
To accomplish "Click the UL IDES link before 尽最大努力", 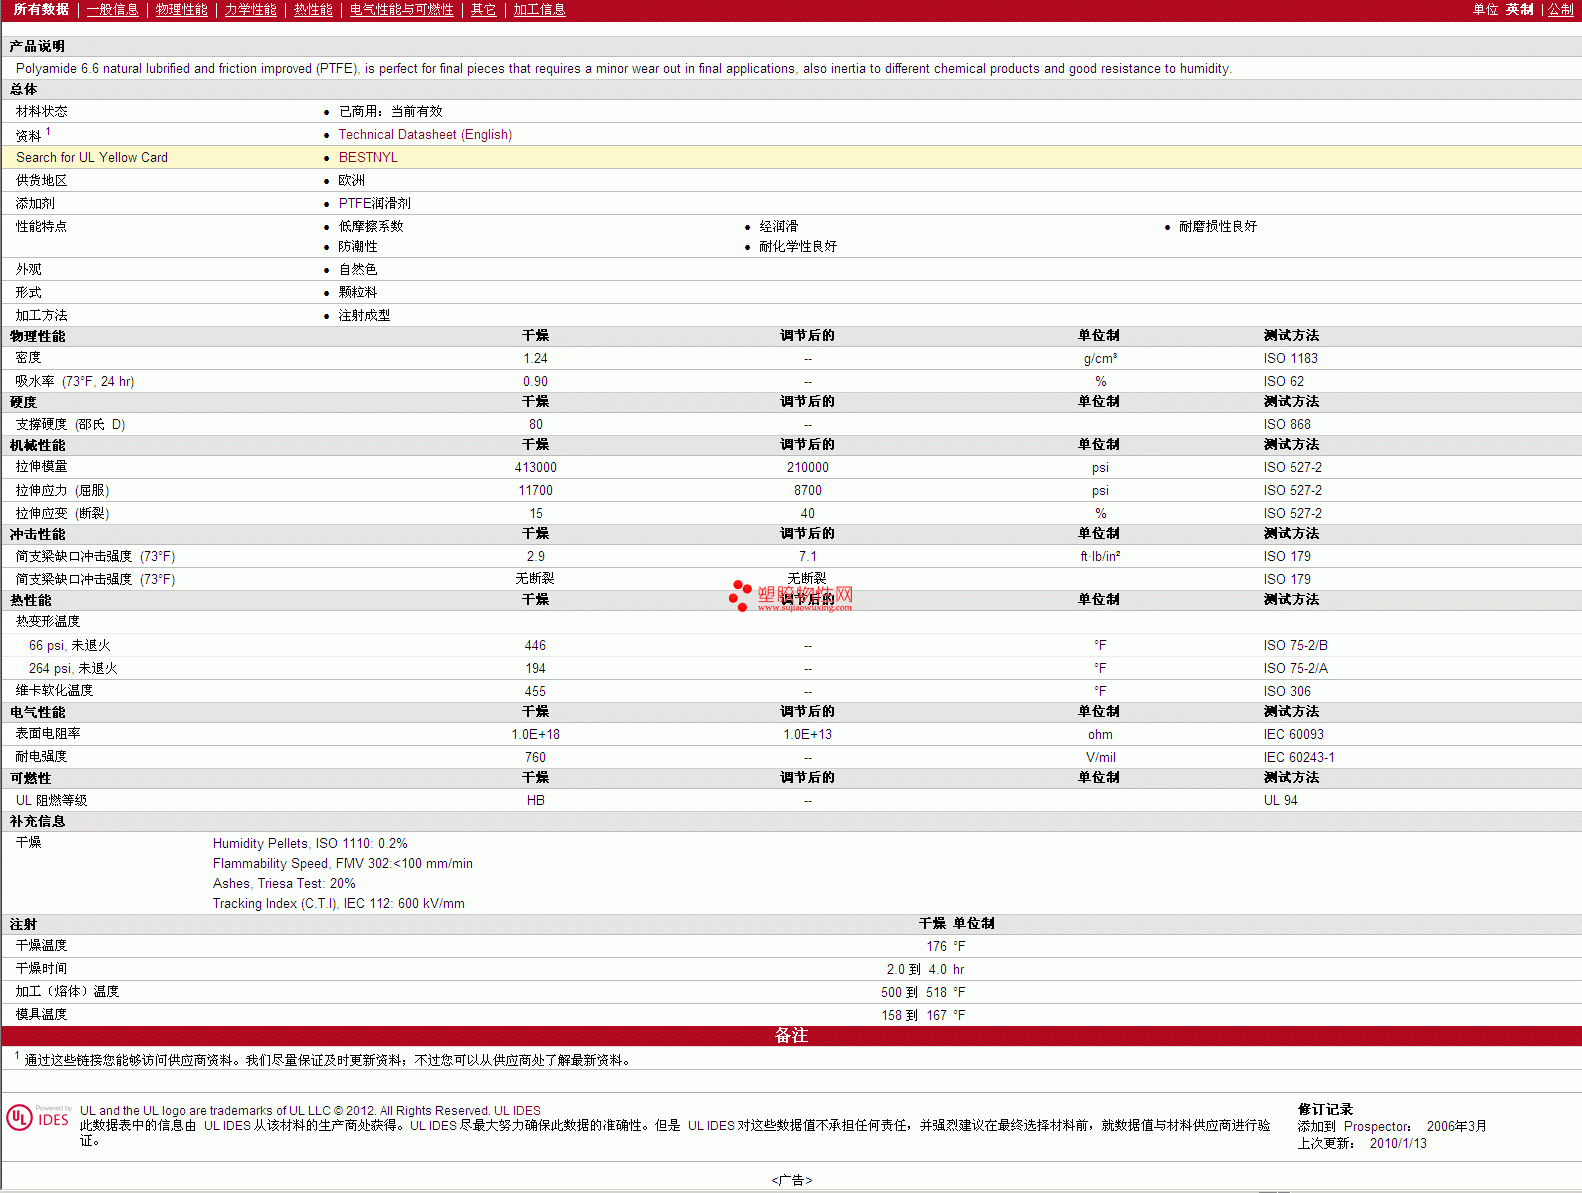I will [433, 1125].
